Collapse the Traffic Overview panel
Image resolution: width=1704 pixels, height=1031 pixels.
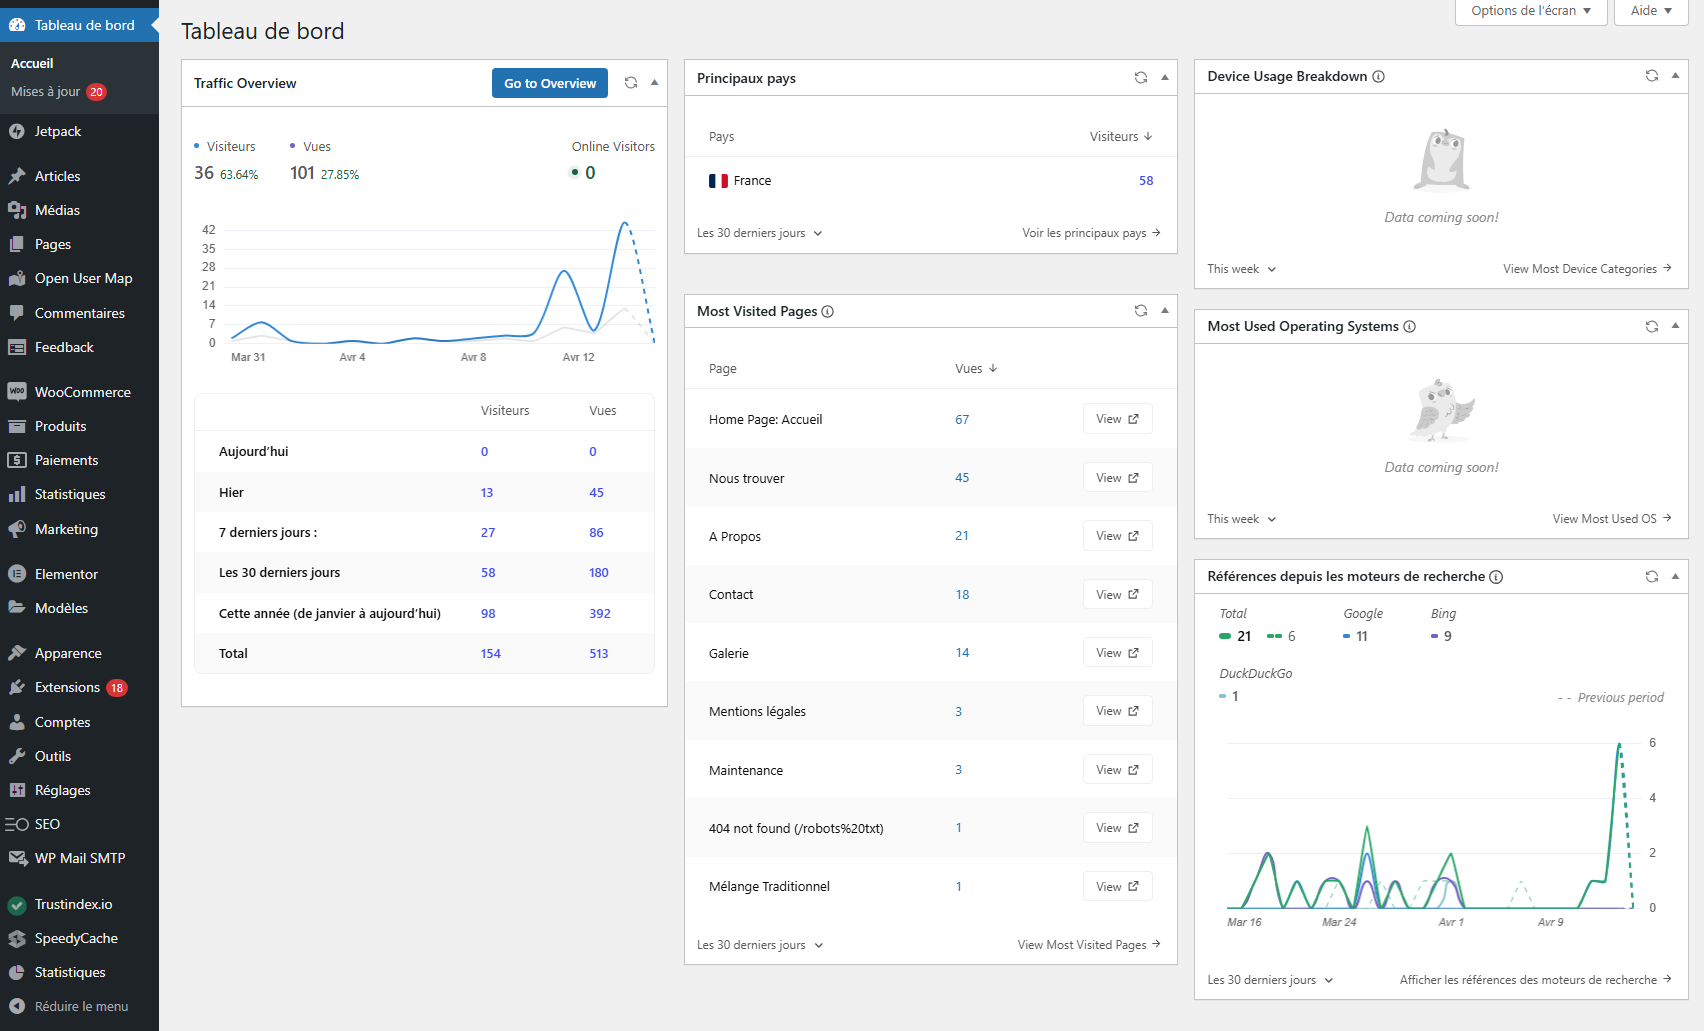point(655,83)
